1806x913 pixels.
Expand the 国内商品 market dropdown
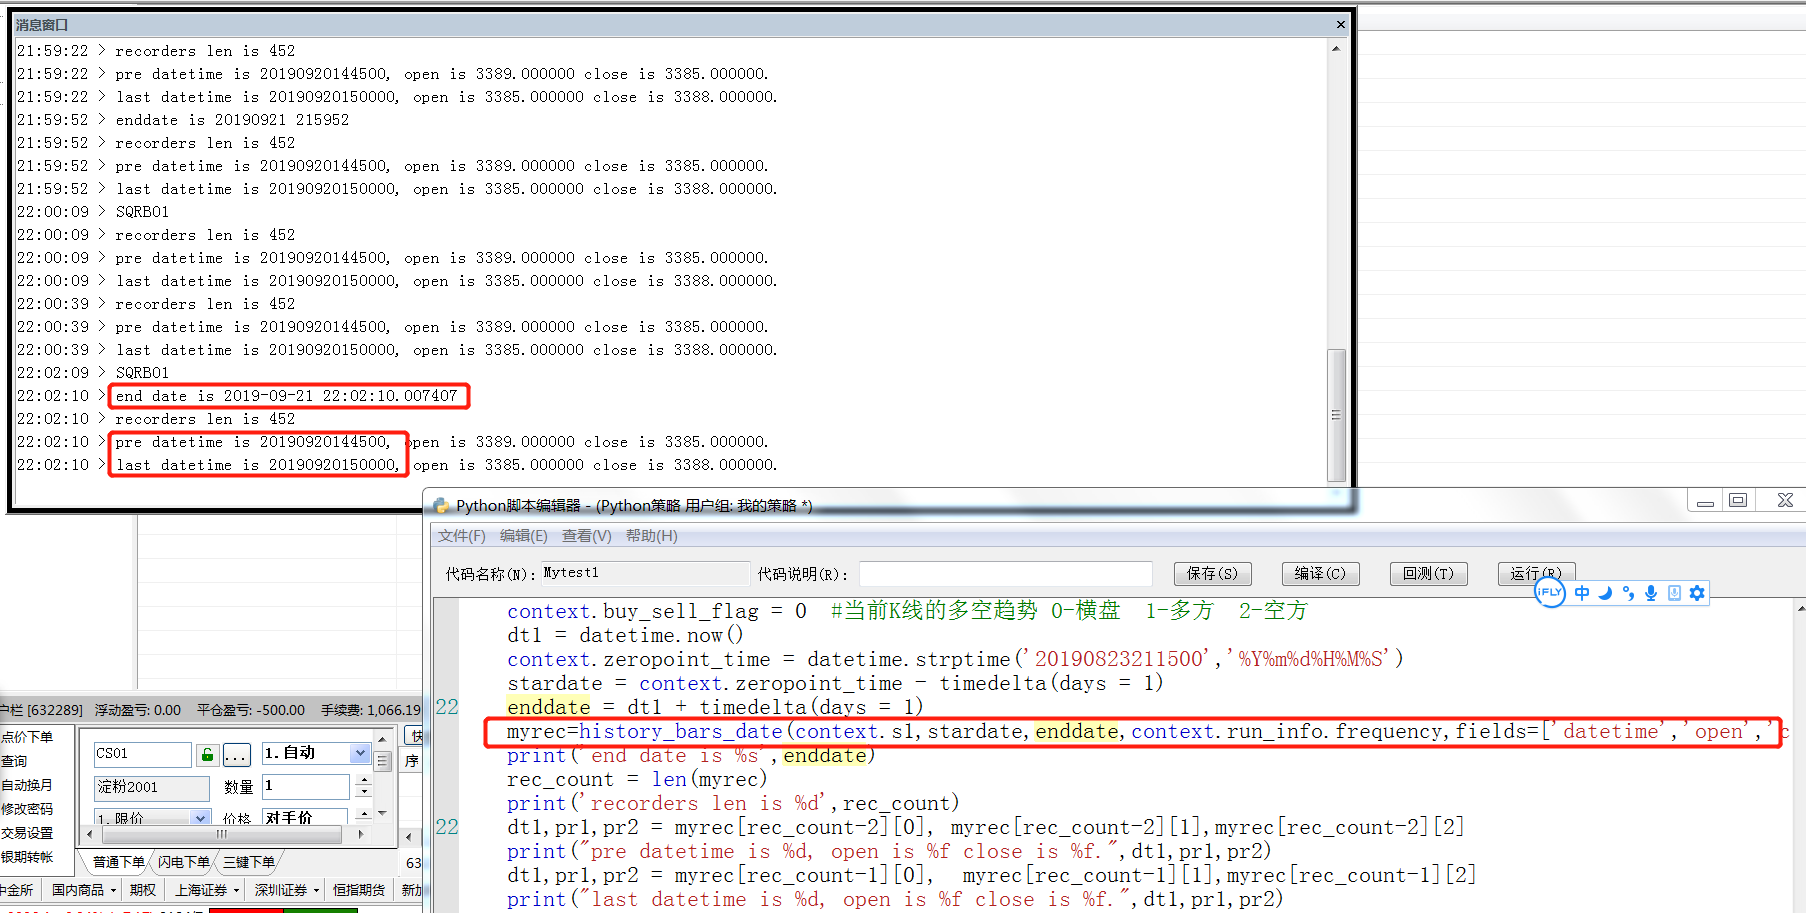pos(113,890)
